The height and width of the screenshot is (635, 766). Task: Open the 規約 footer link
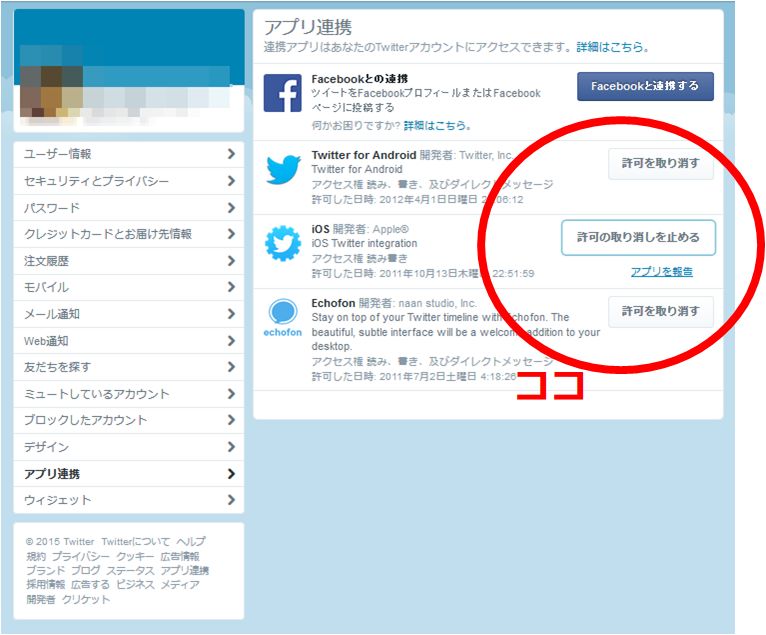tap(36, 556)
